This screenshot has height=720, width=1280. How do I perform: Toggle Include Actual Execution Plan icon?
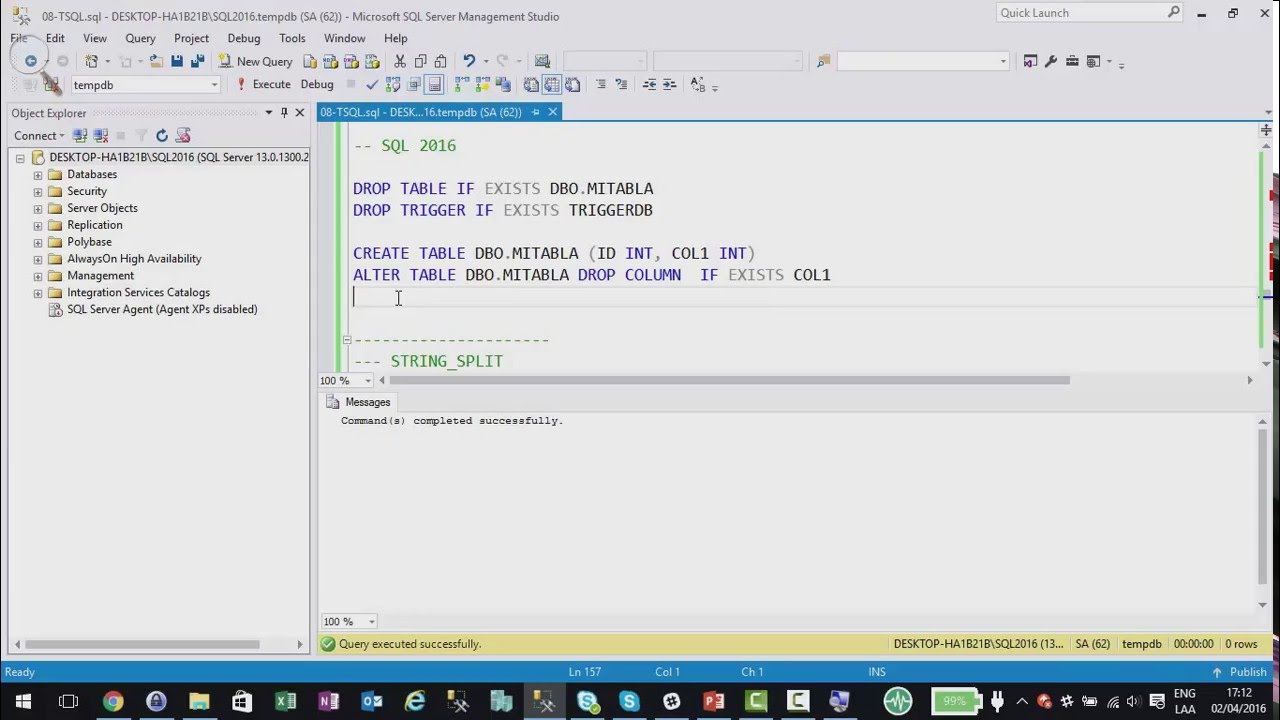(462, 85)
